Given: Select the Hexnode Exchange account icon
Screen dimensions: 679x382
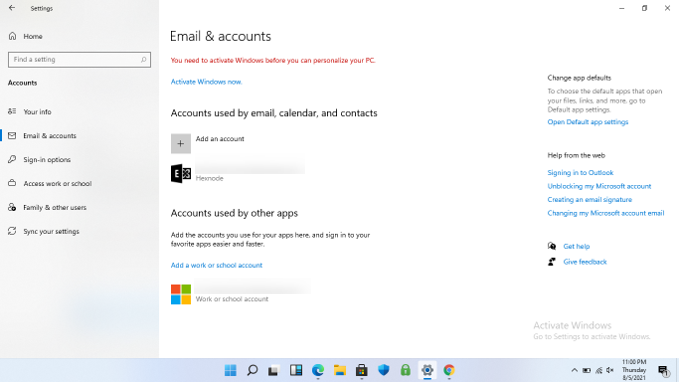Looking at the screenshot, I should coord(181,174).
